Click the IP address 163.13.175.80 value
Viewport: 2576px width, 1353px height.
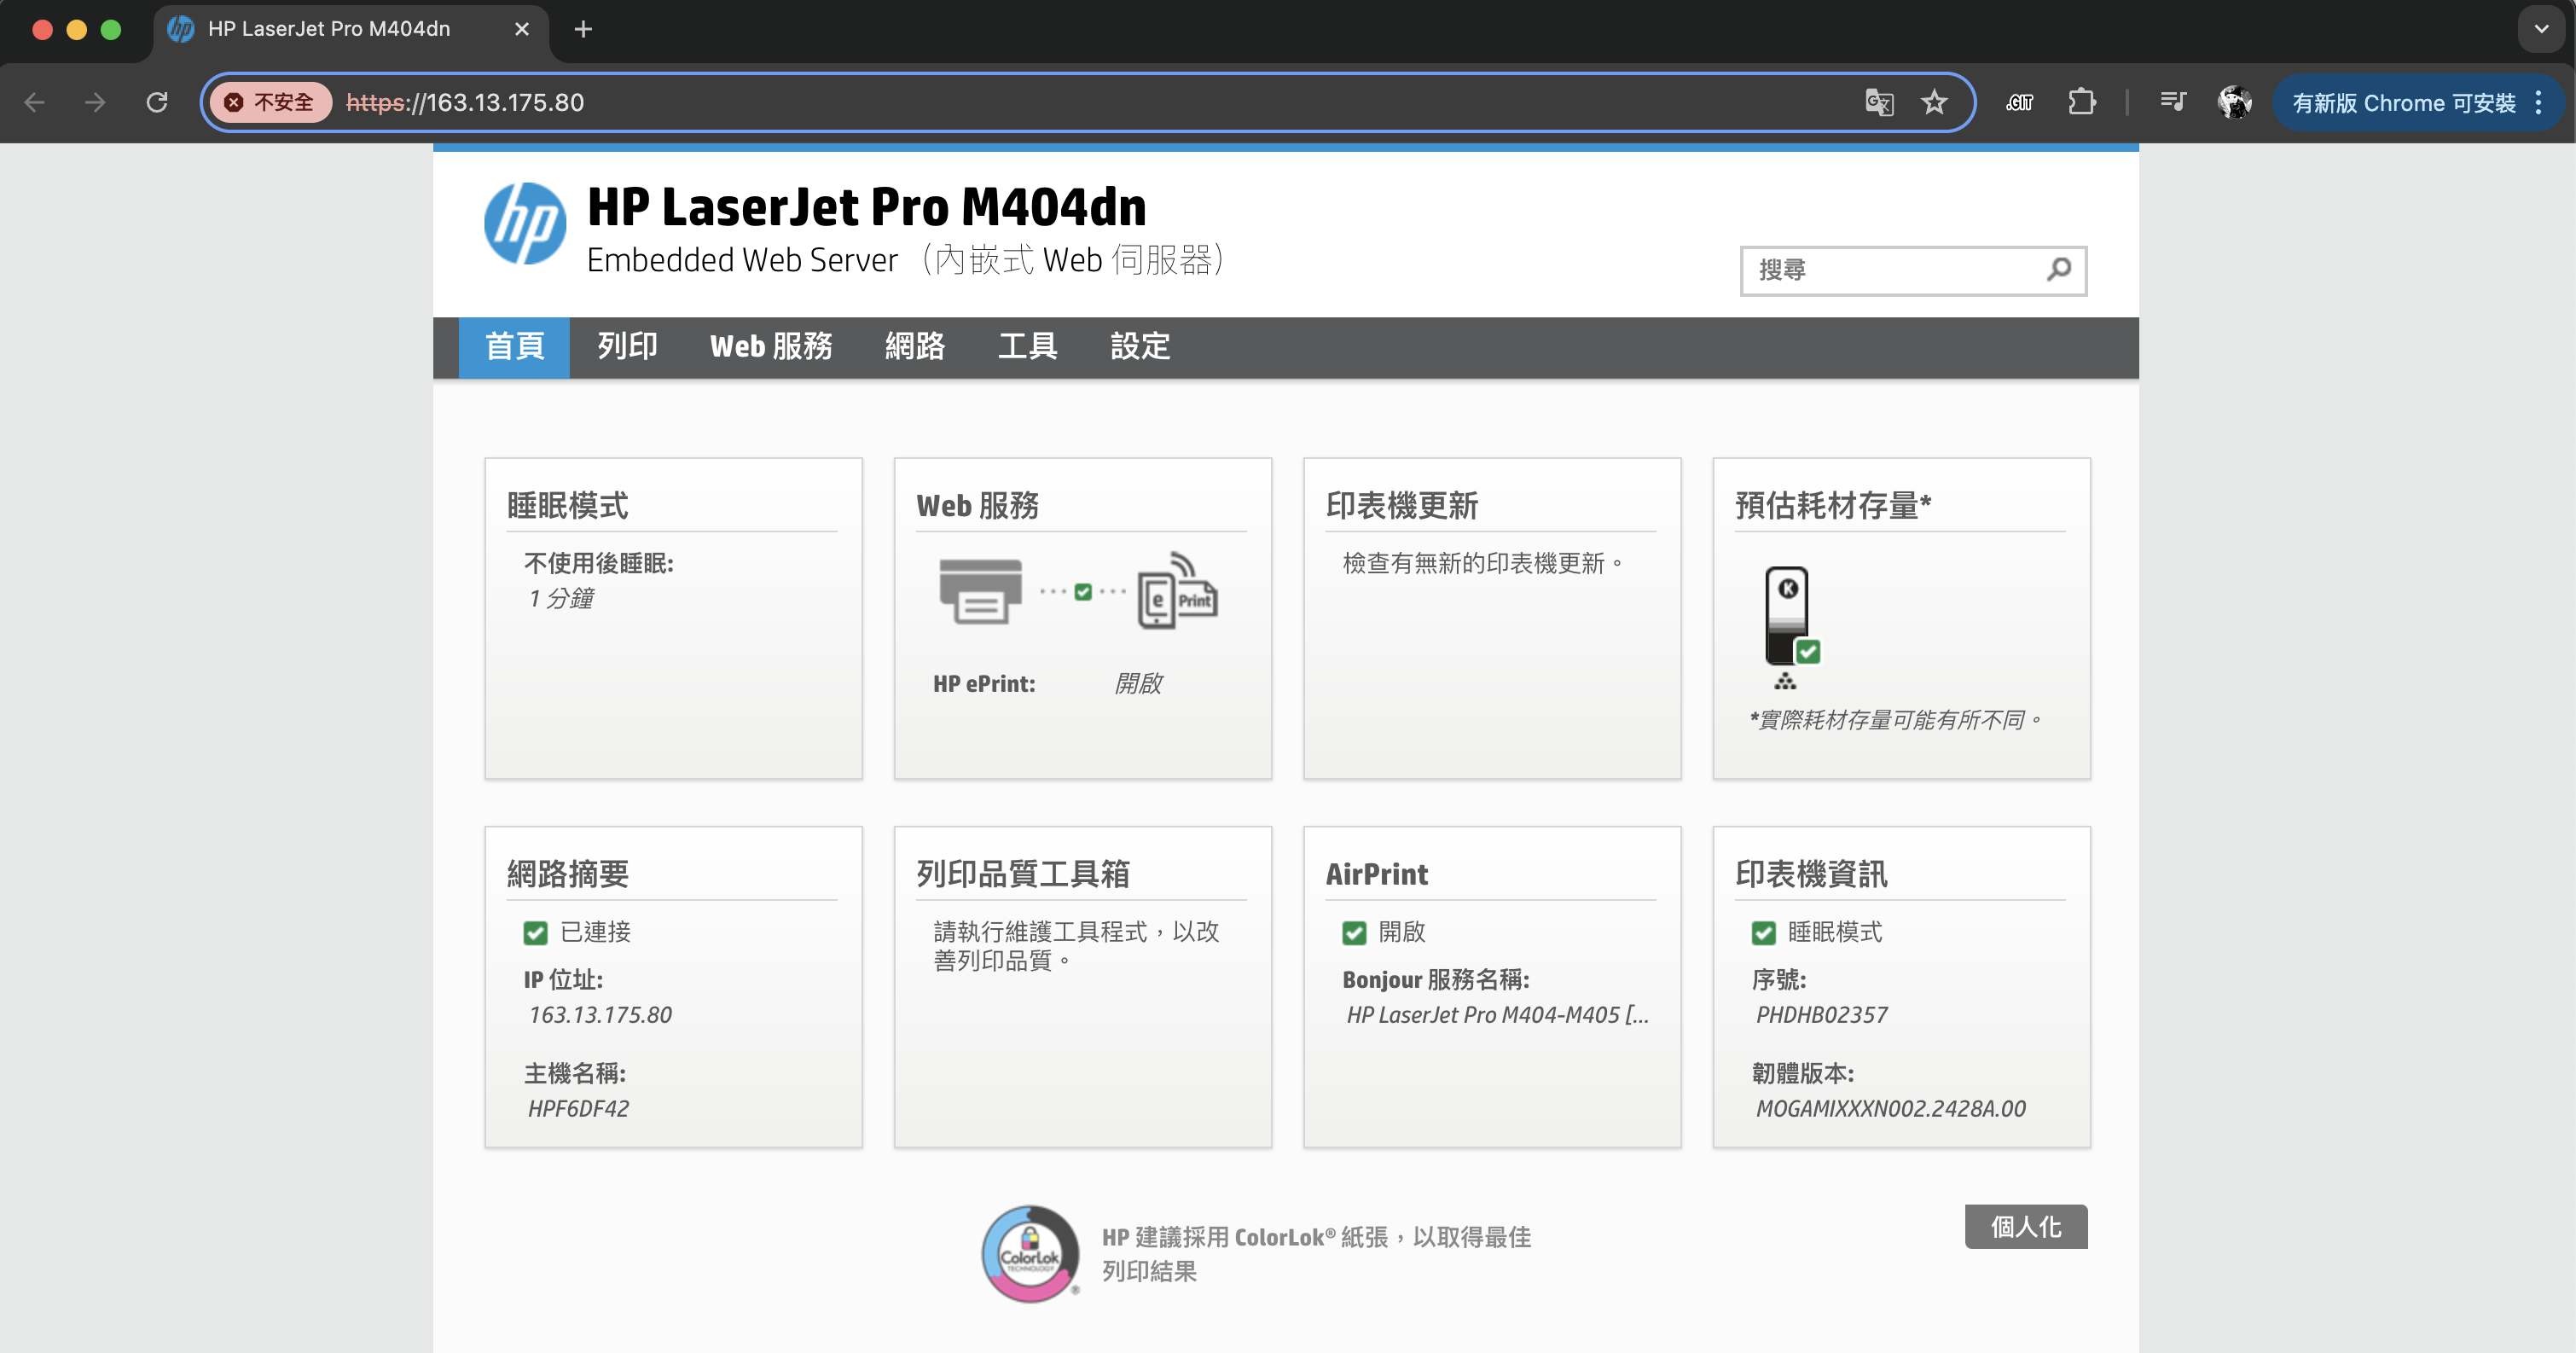click(600, 1015)
